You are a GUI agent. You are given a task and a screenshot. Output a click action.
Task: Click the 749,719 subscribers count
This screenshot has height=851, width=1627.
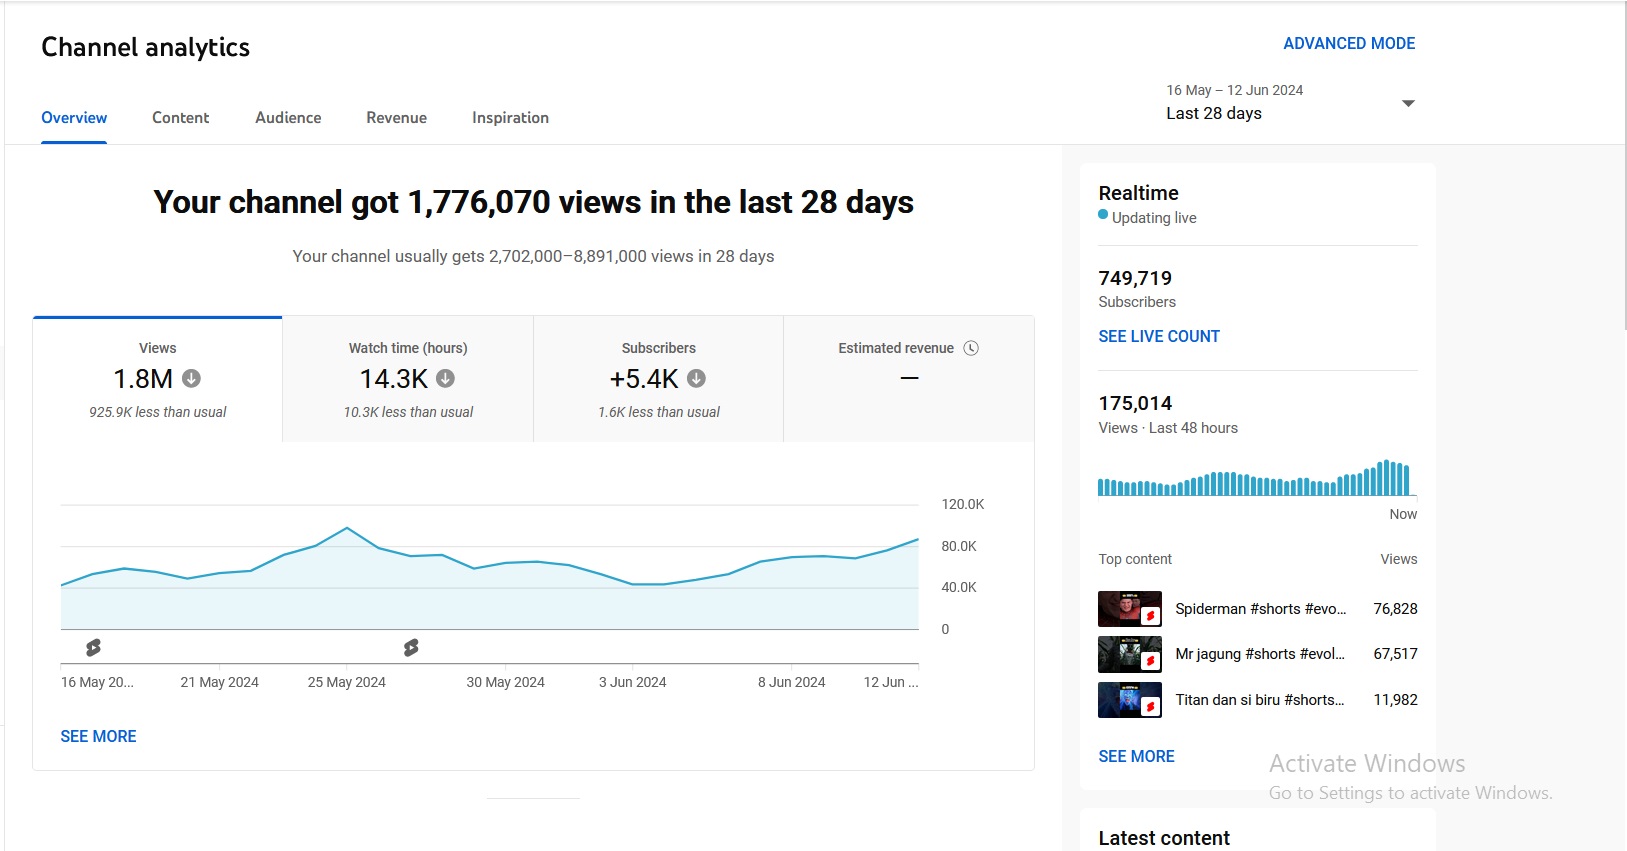1135,278
